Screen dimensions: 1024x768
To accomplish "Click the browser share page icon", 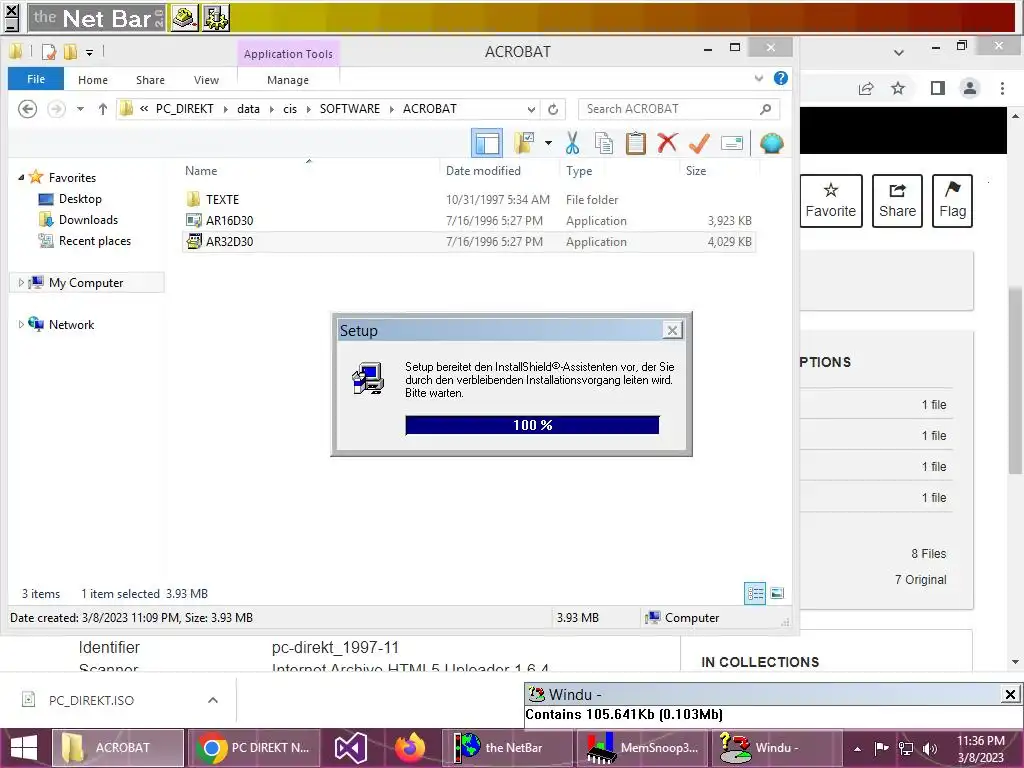I will (x=866, y=88).
